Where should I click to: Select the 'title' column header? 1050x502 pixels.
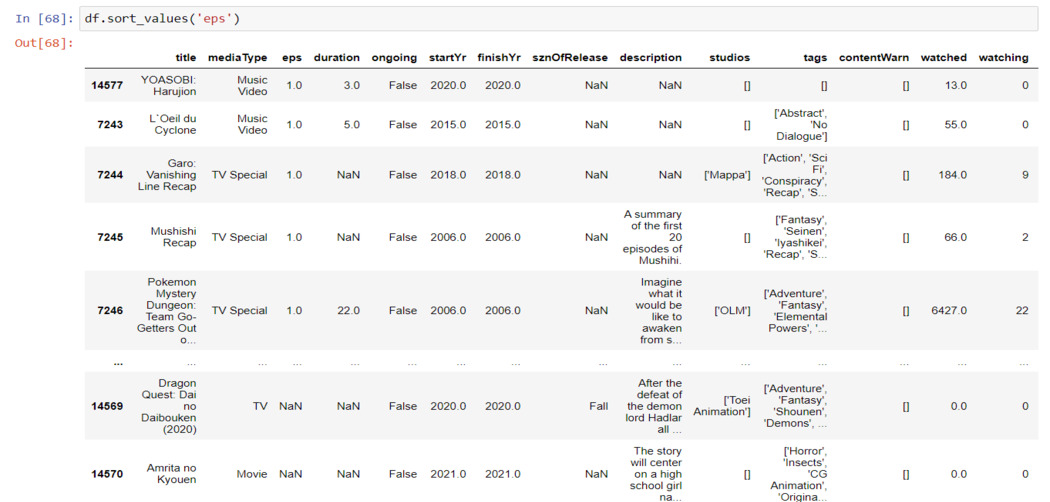tap(185, 58)
